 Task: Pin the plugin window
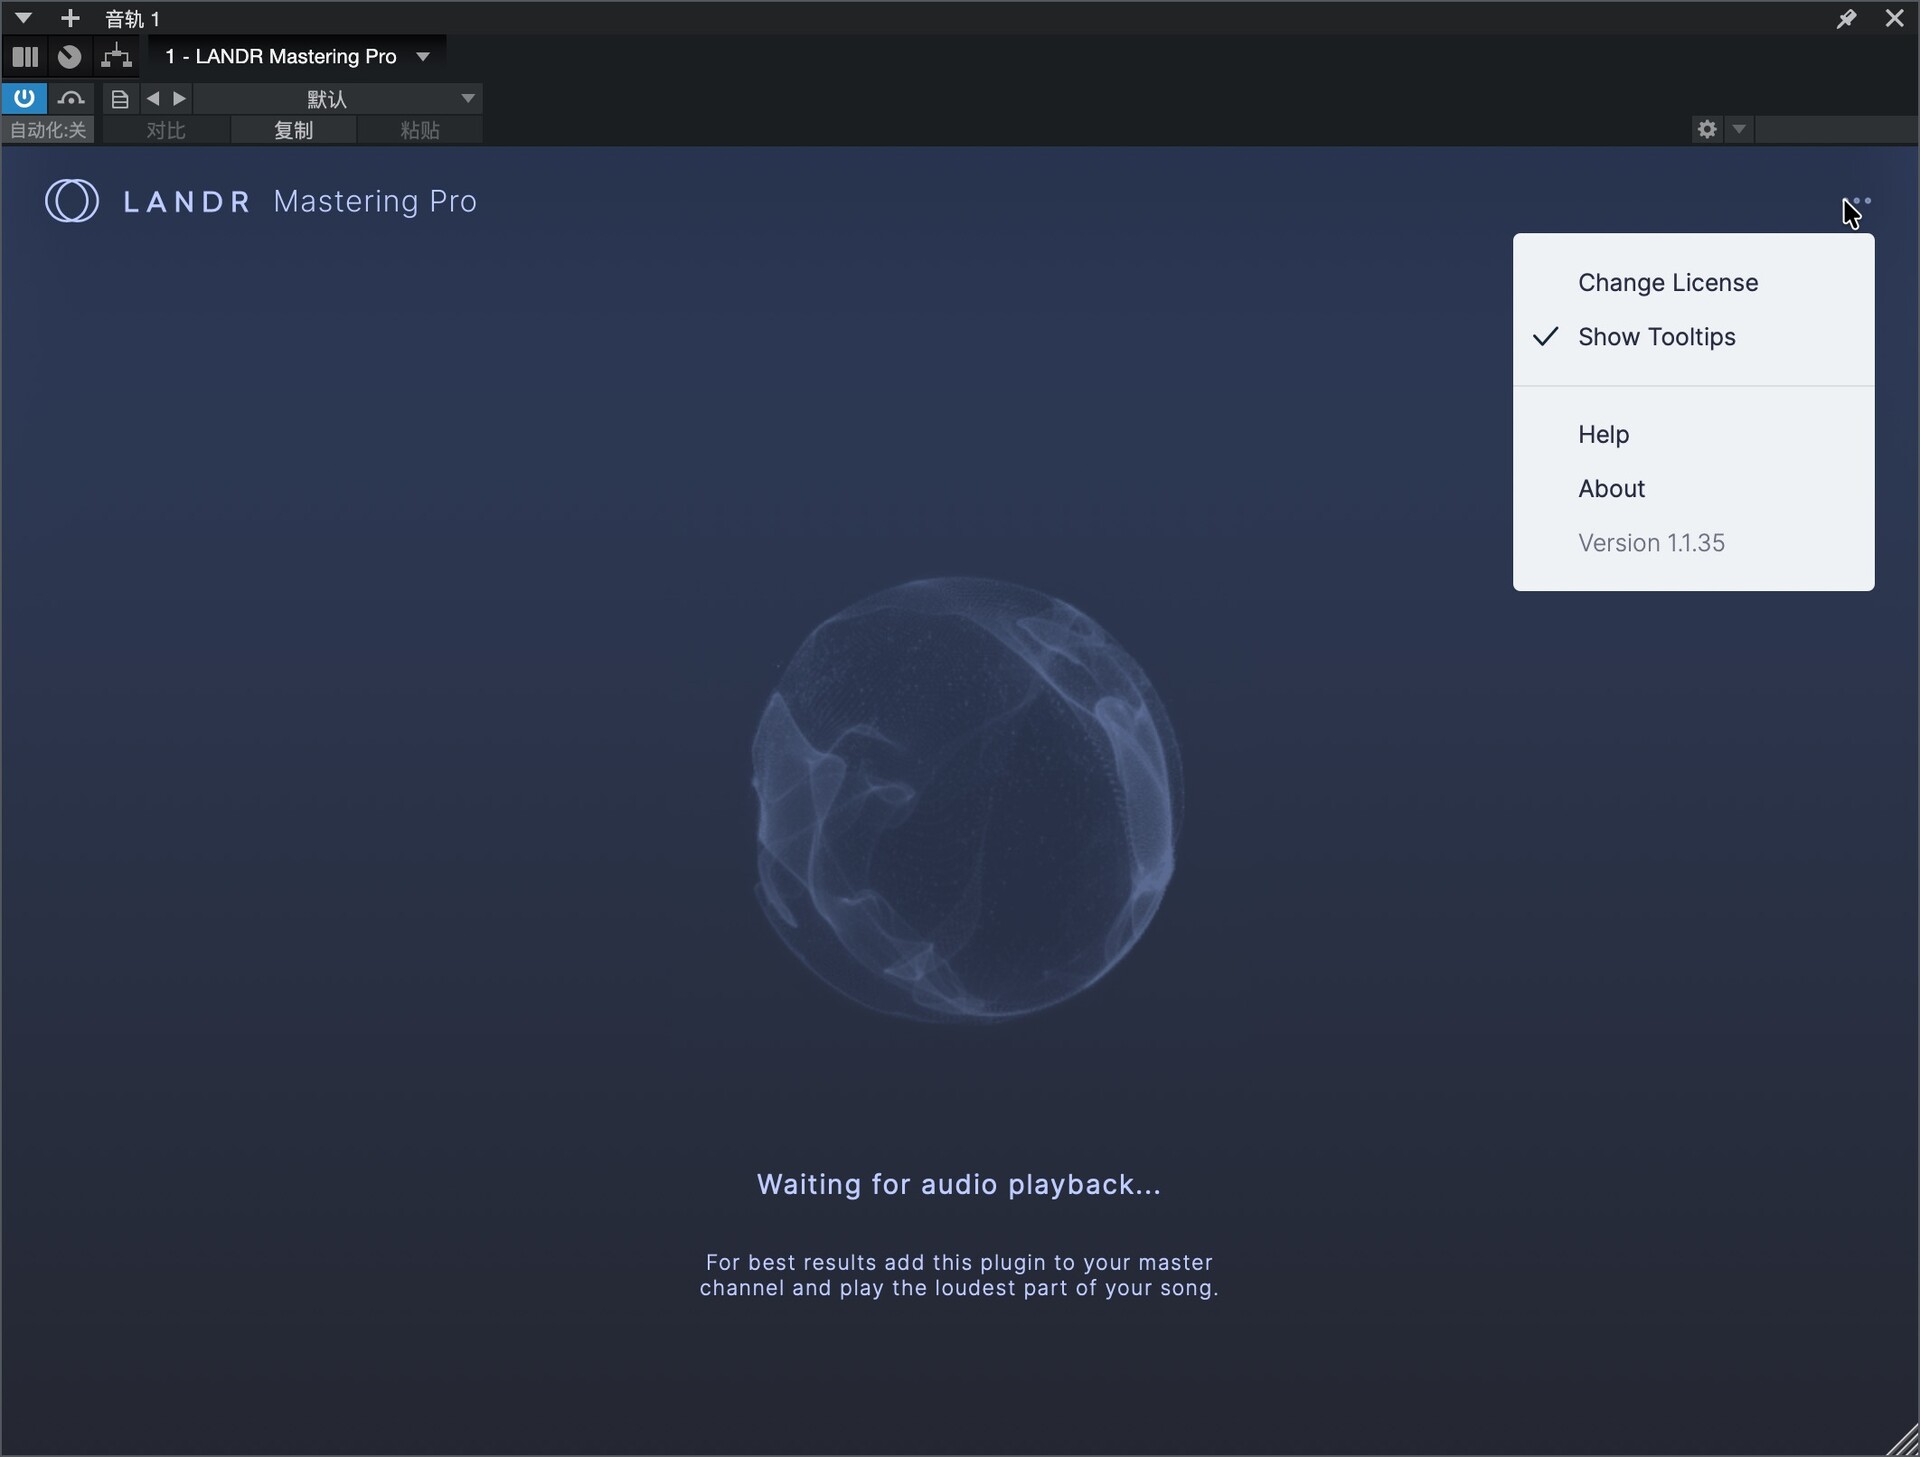coord(1846,18)
